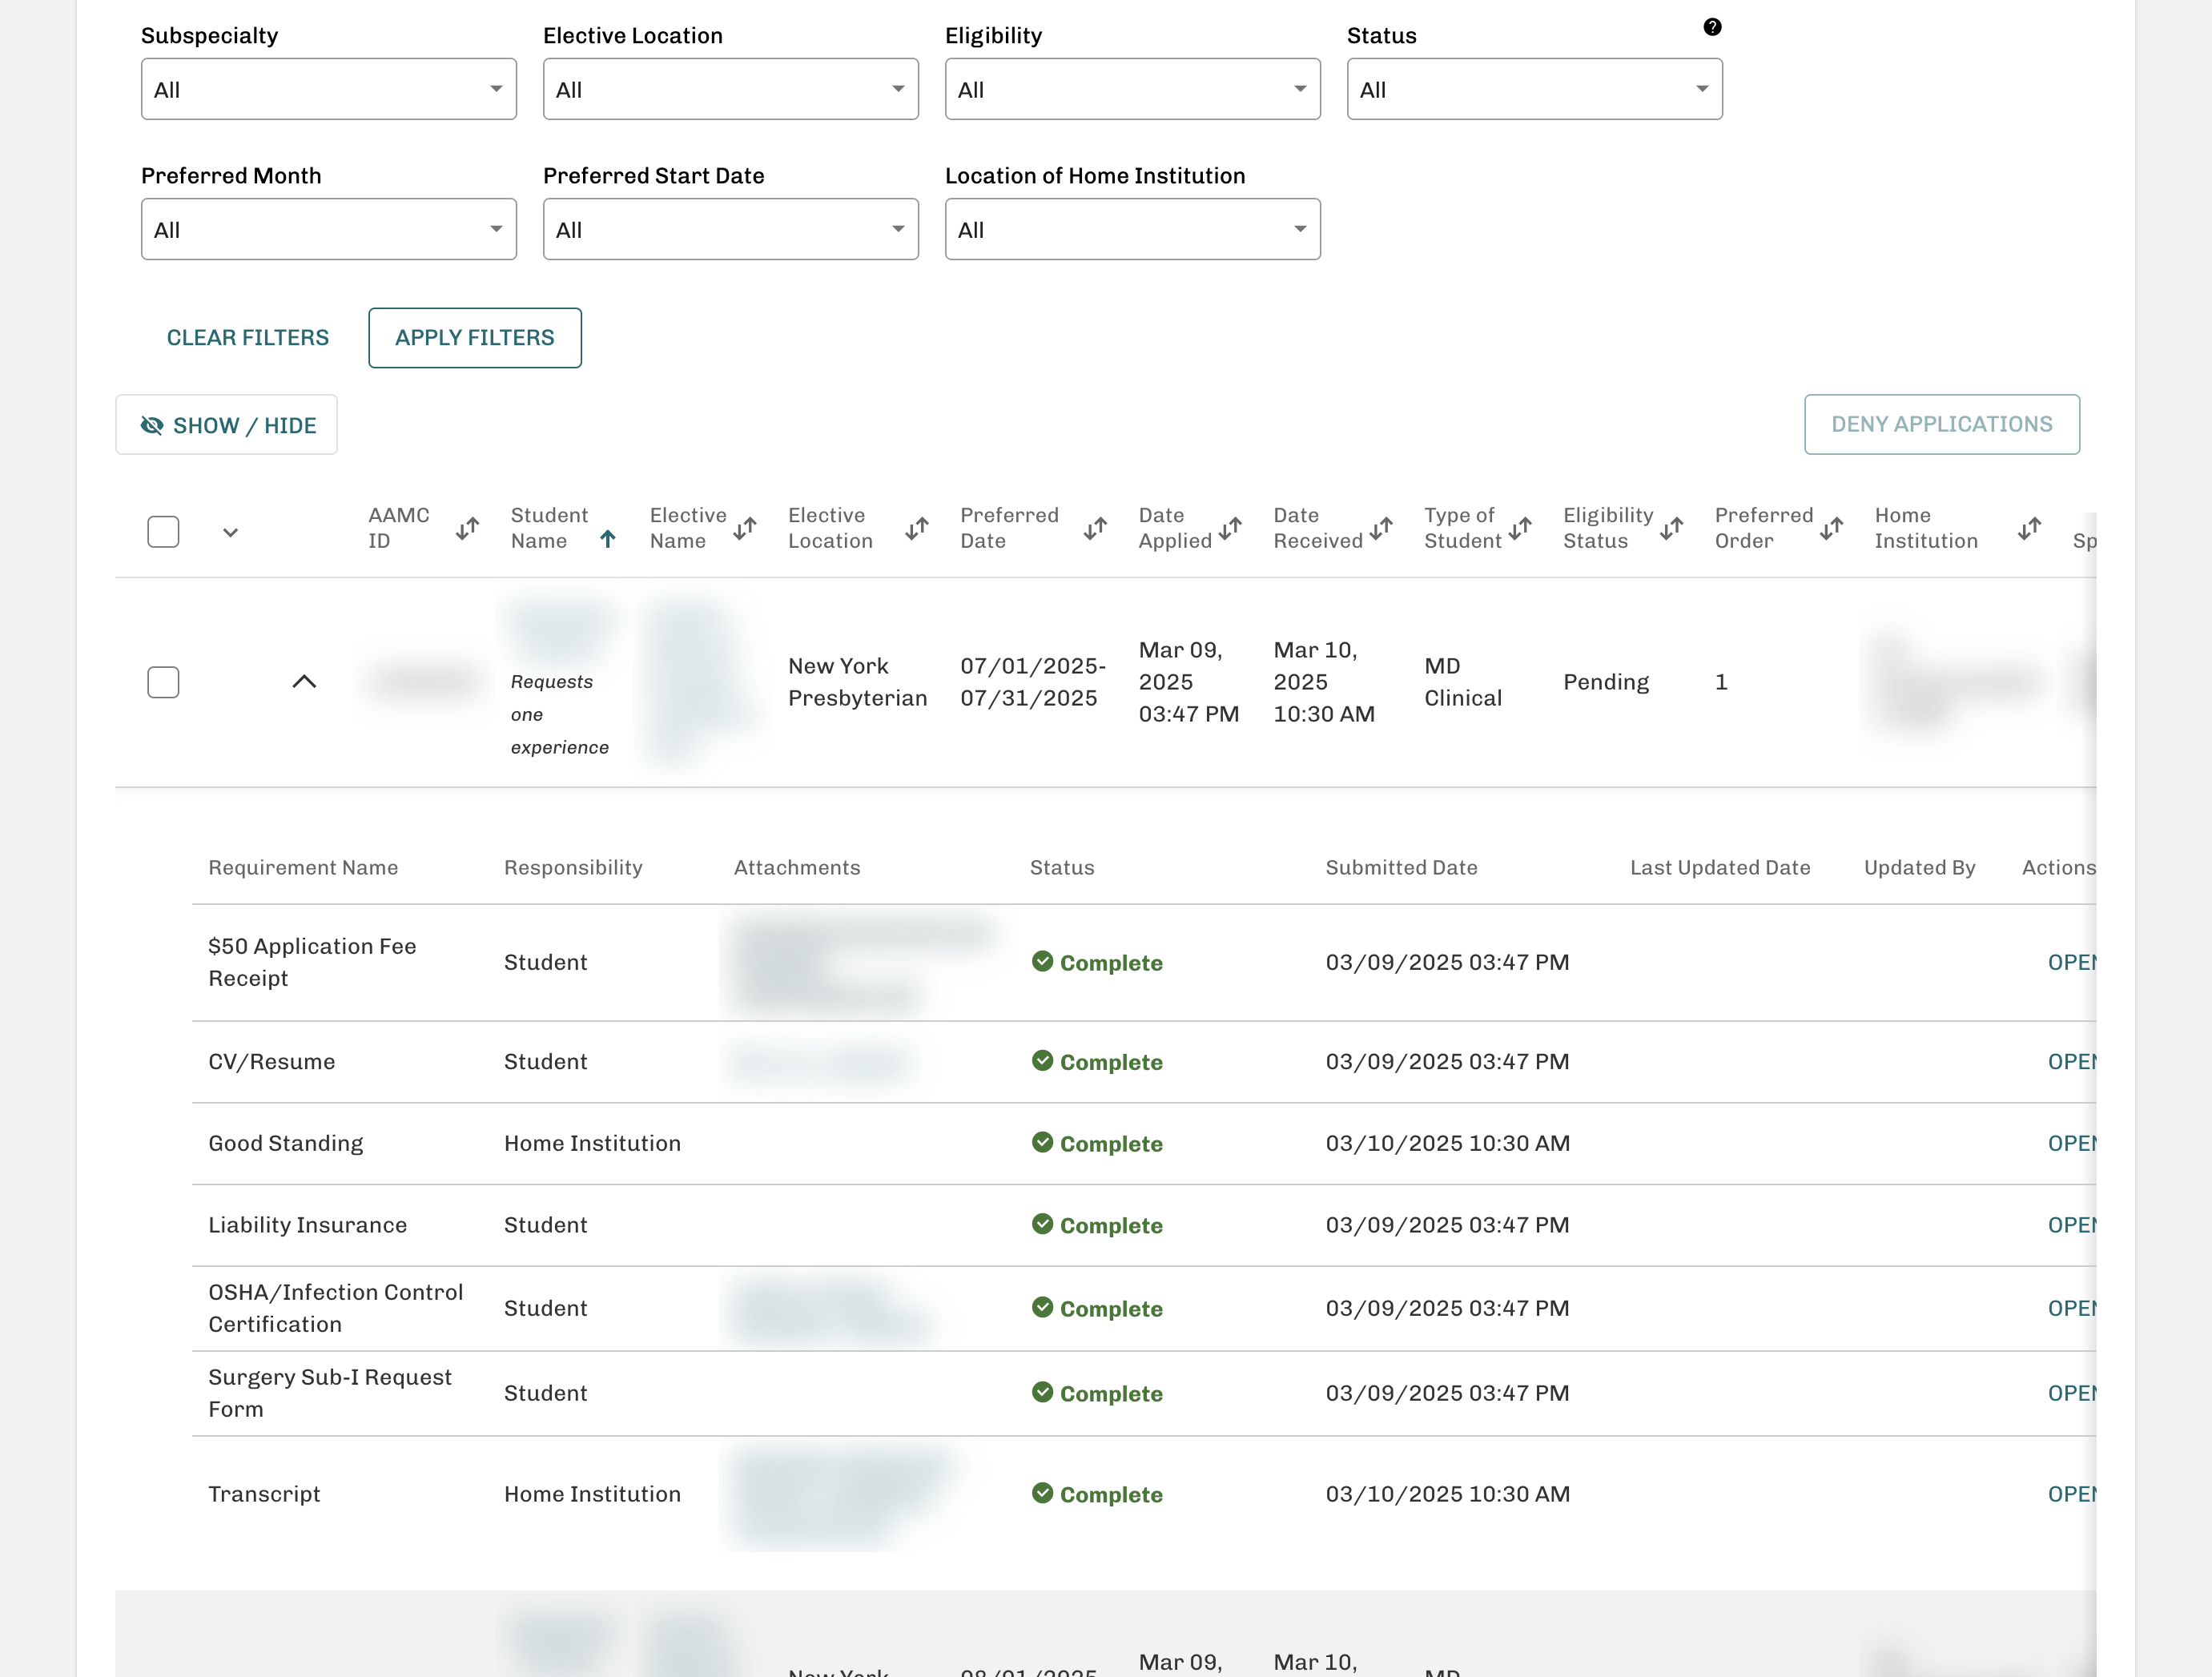Image resolution: width=2212 pixels, height=1677 pixels.
Task: Collapse the expanded application row
Action: [304, 682]
